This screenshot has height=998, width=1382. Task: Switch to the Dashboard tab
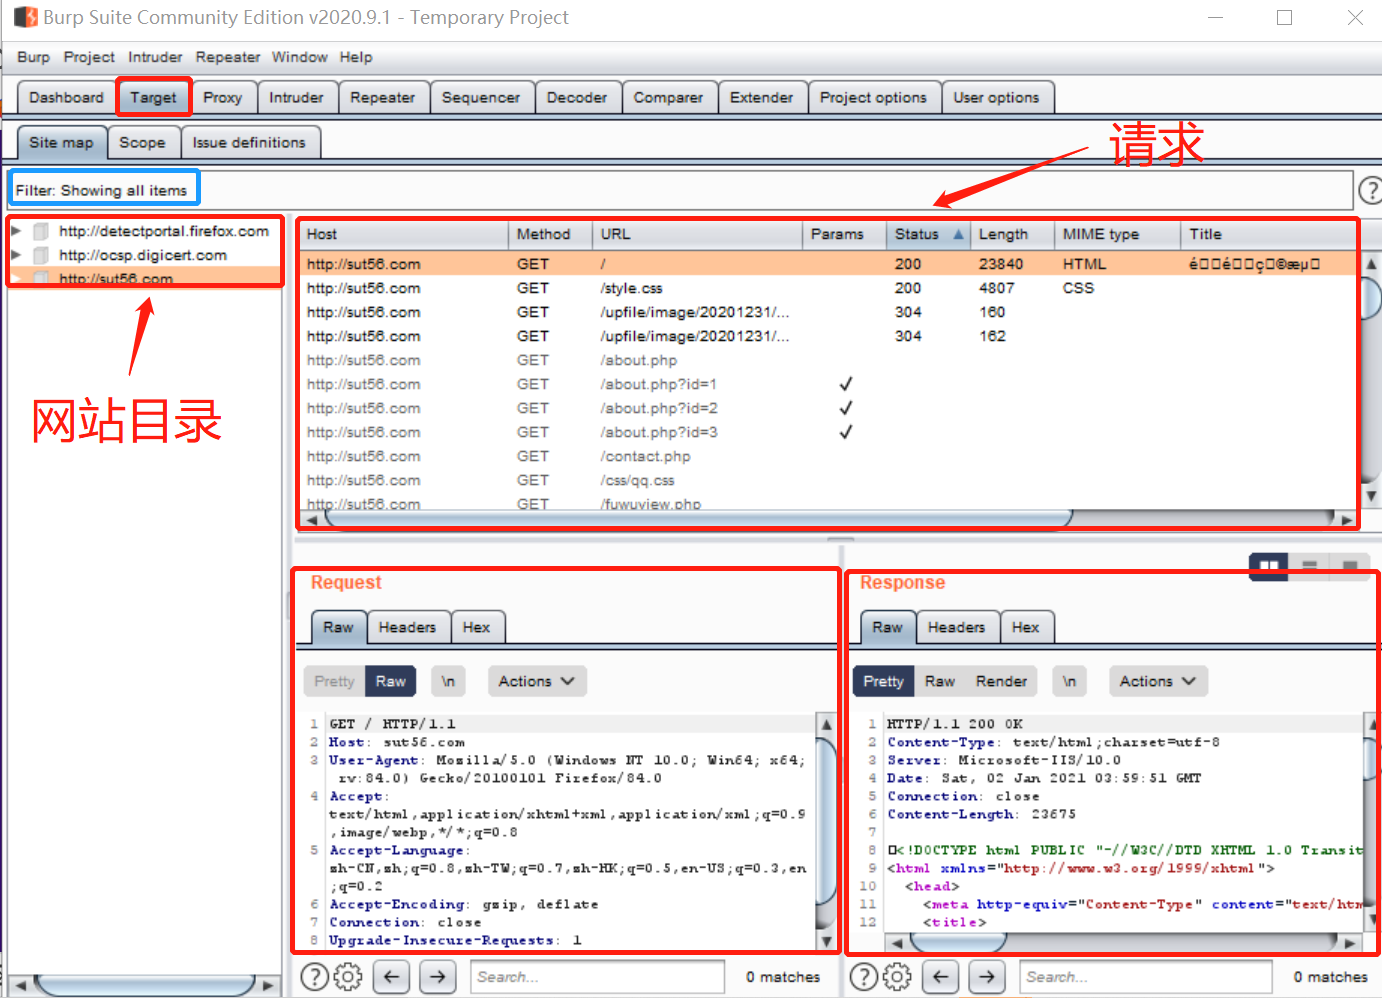66,97
